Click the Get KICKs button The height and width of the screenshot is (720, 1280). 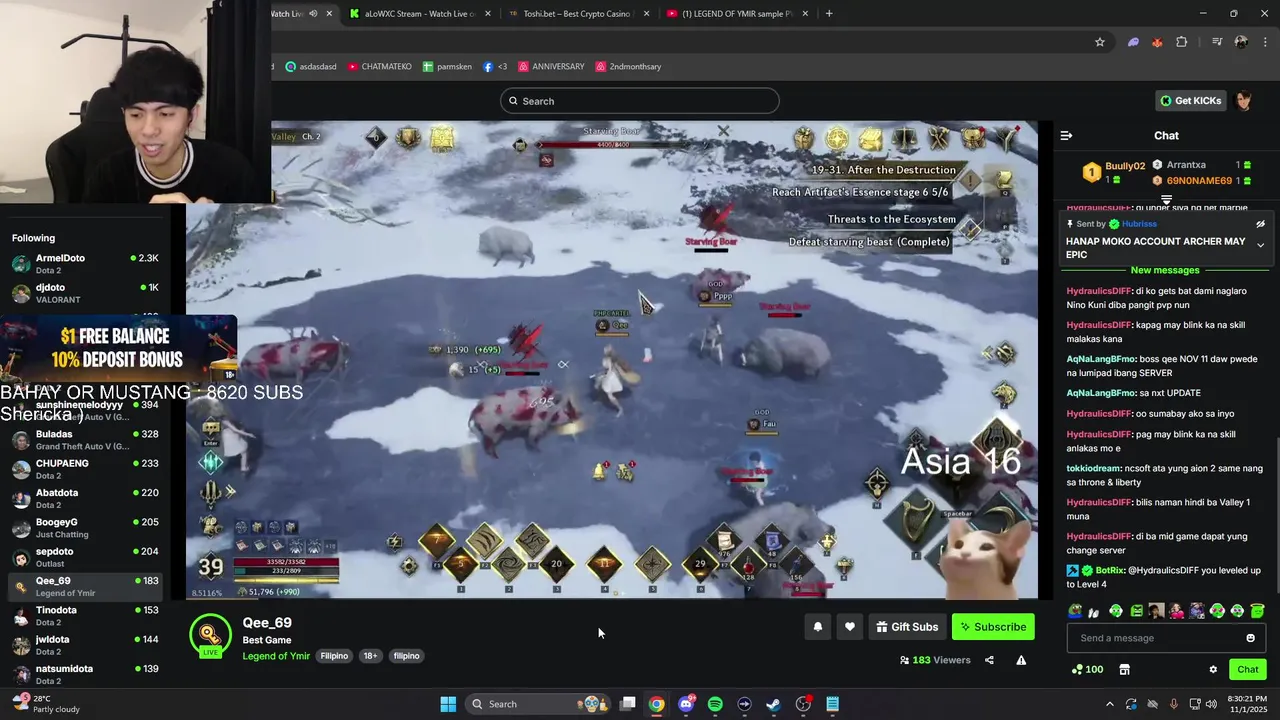click(1190, 100)
